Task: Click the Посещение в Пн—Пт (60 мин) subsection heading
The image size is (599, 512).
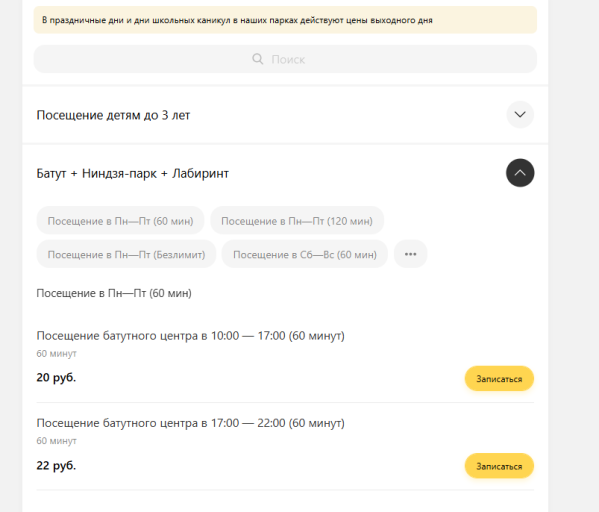Action: 114,293
